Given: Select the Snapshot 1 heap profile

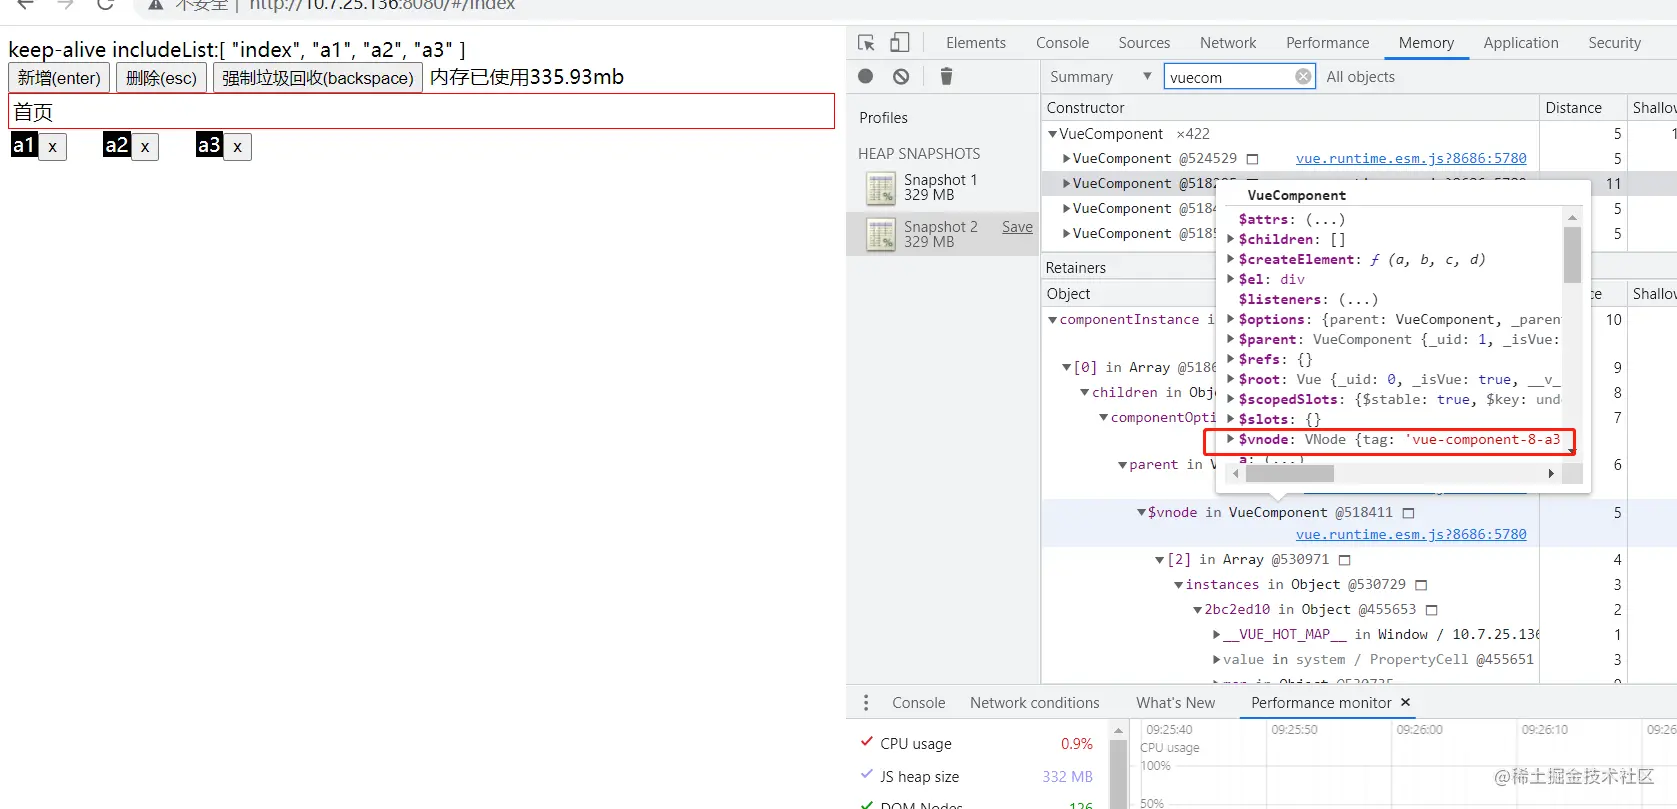Looking at the screenshot, I should pos(940,187).
